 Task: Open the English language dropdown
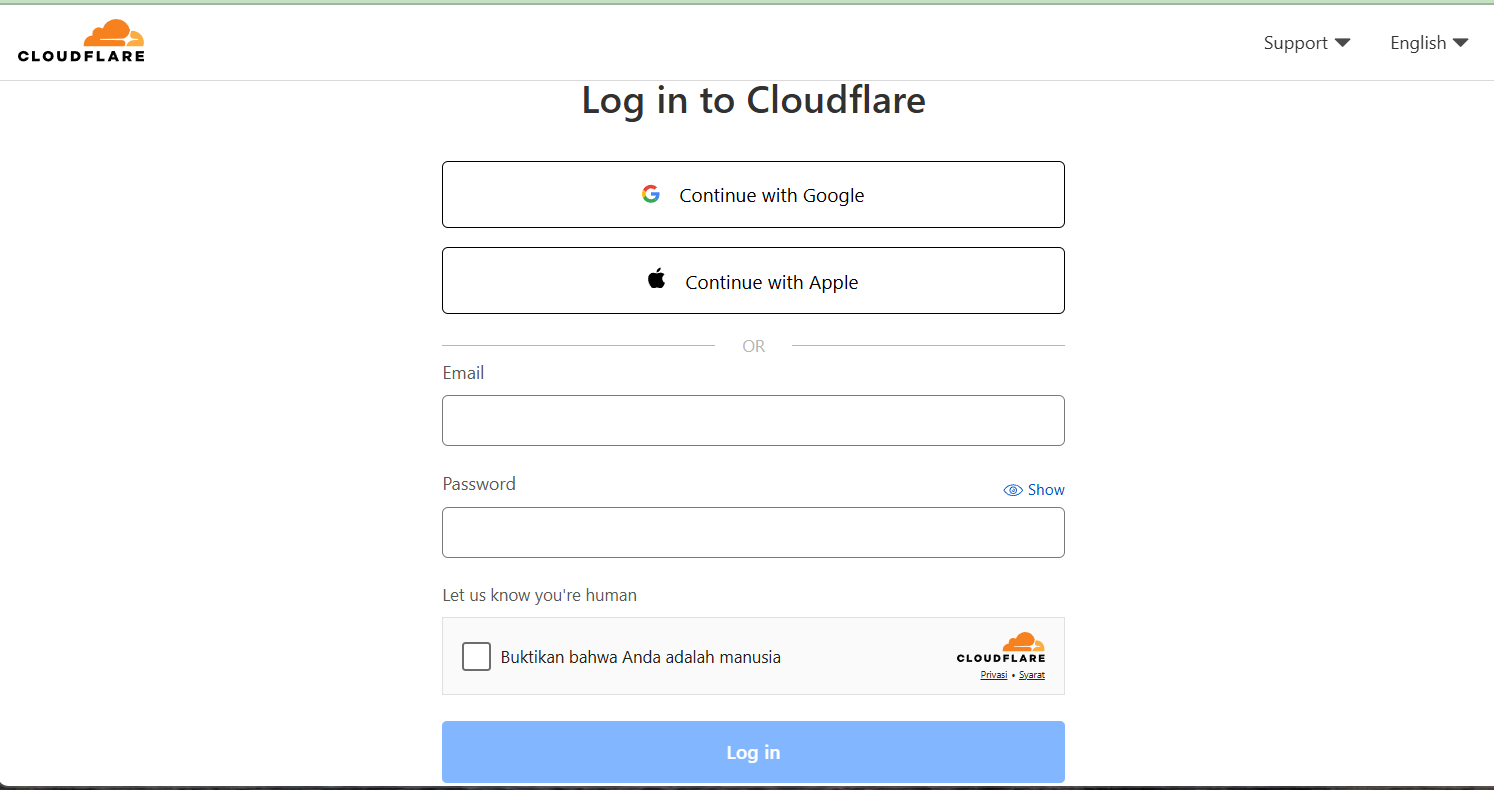point(1429,43)
